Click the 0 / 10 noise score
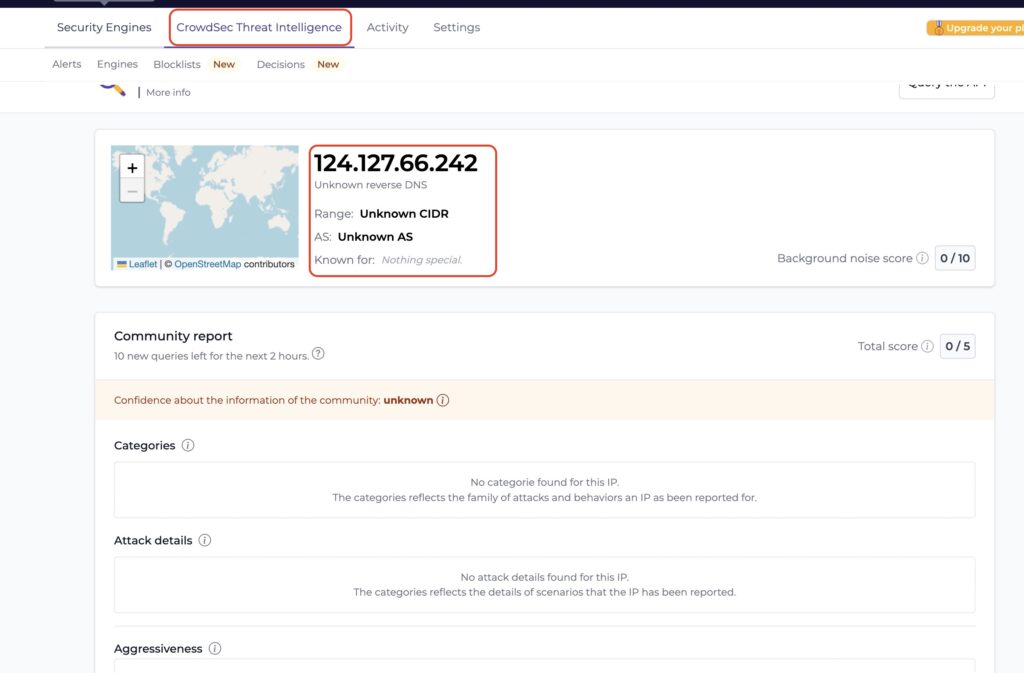The height and width of the screenshot is (673, 1024). pyautogui.click(x=955, y=258)
